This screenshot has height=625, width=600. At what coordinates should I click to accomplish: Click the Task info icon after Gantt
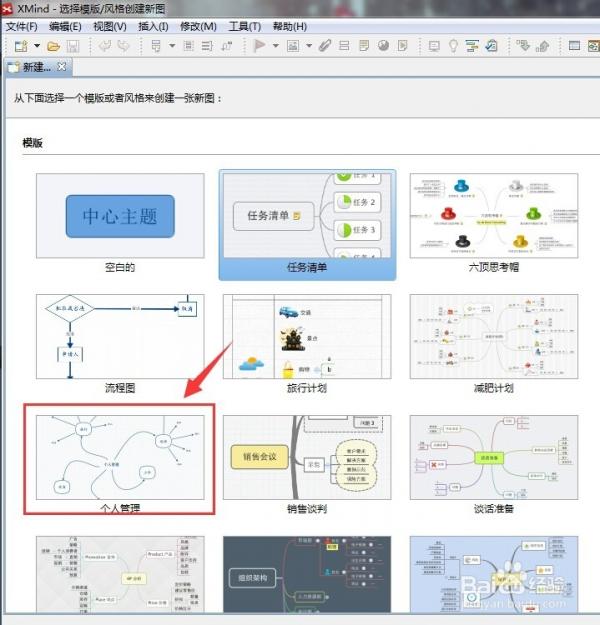pyautogui.click(x=491, y=46)
